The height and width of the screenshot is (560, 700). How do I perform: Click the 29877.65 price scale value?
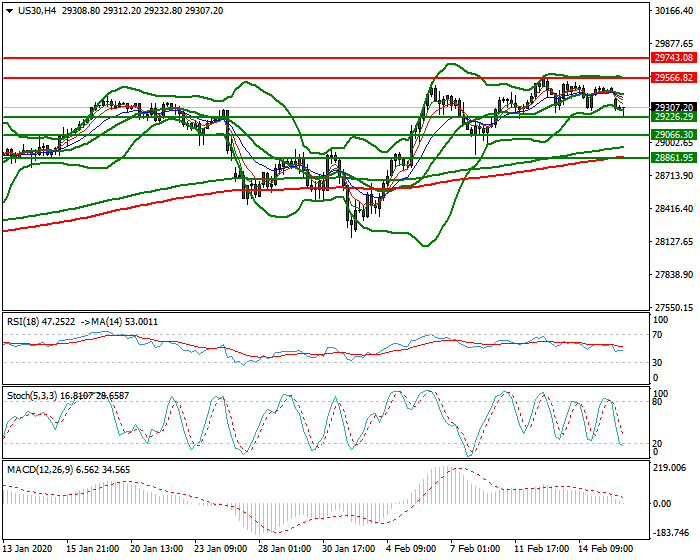tap(674, 44)
